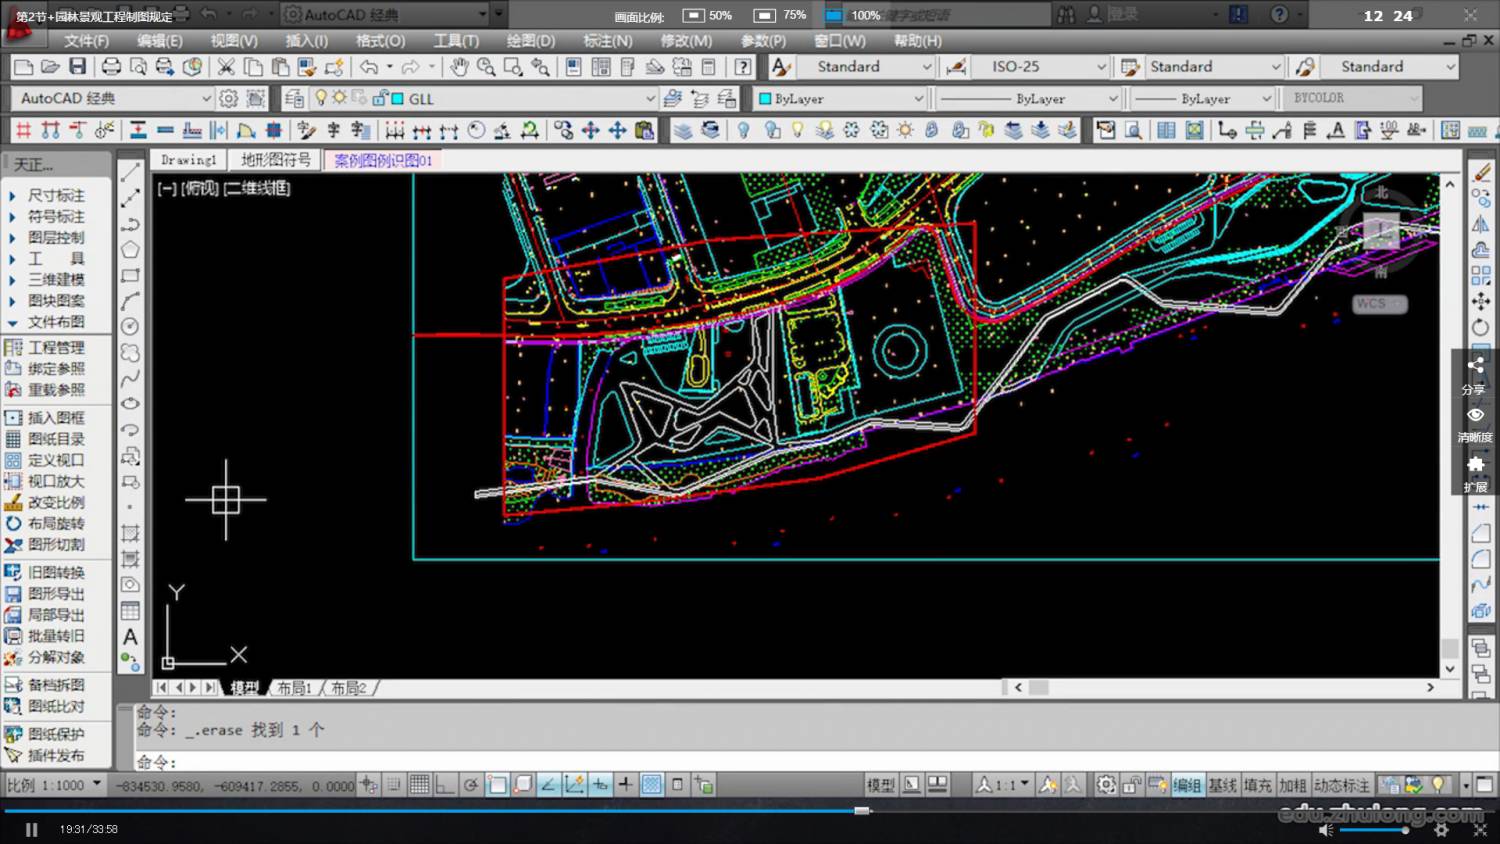This screenshot has height=844, width=1500.
Task: Toggle the 填充 status button
Action: pos(1257,785)
